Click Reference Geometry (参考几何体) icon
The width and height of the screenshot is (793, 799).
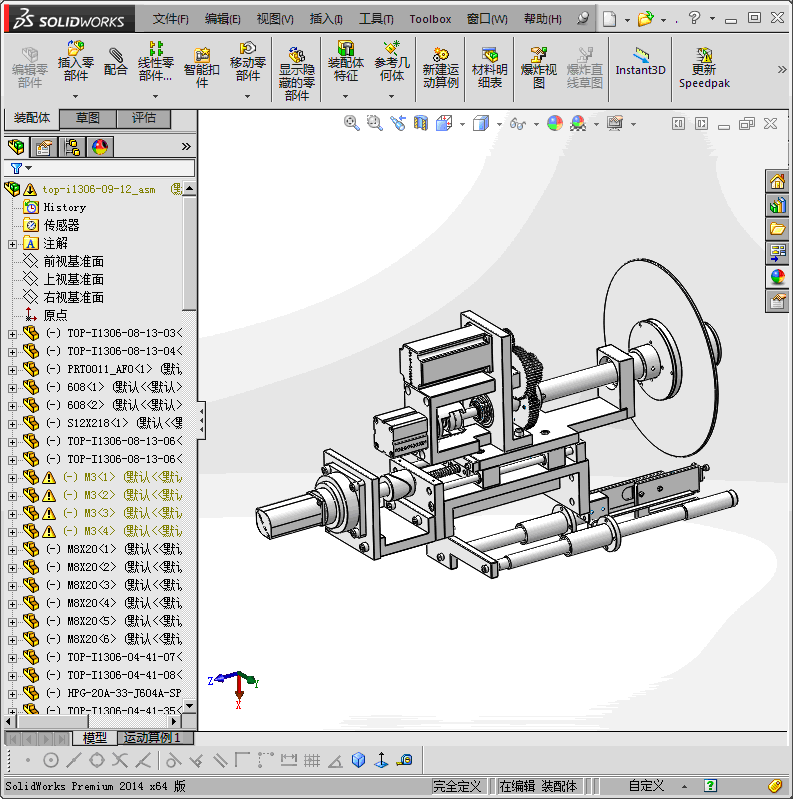(391, 62)
